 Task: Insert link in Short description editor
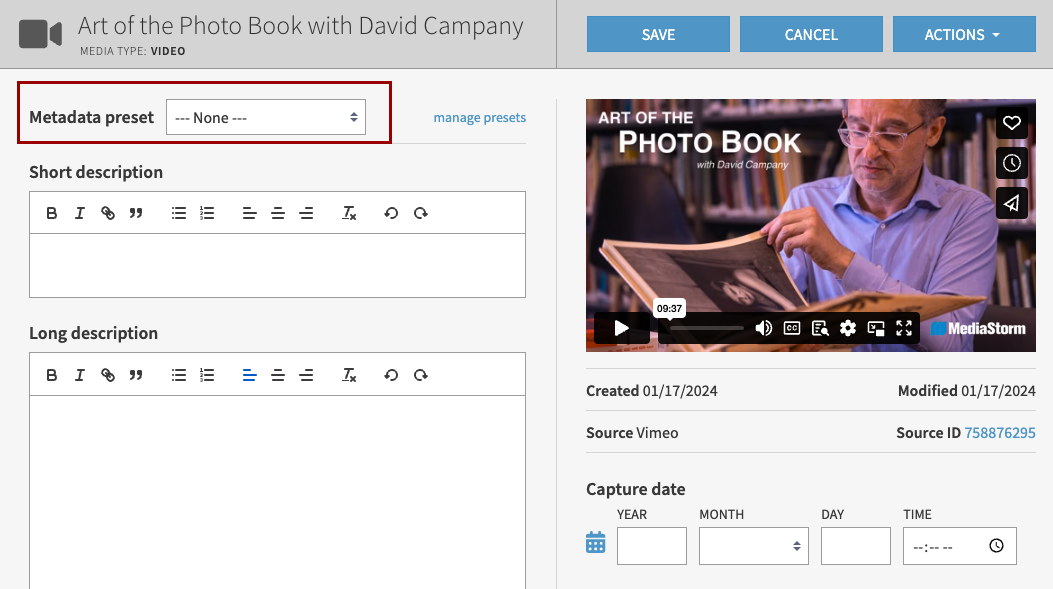(x=108, y=213)
